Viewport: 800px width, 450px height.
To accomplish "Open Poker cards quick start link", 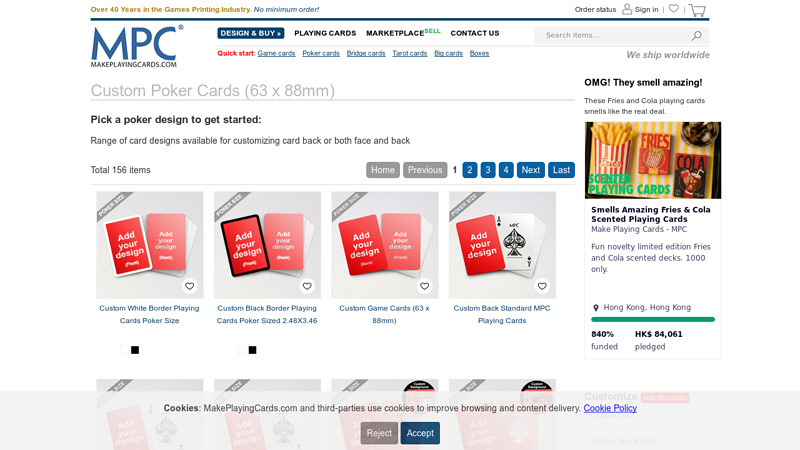I will [321, 53].
